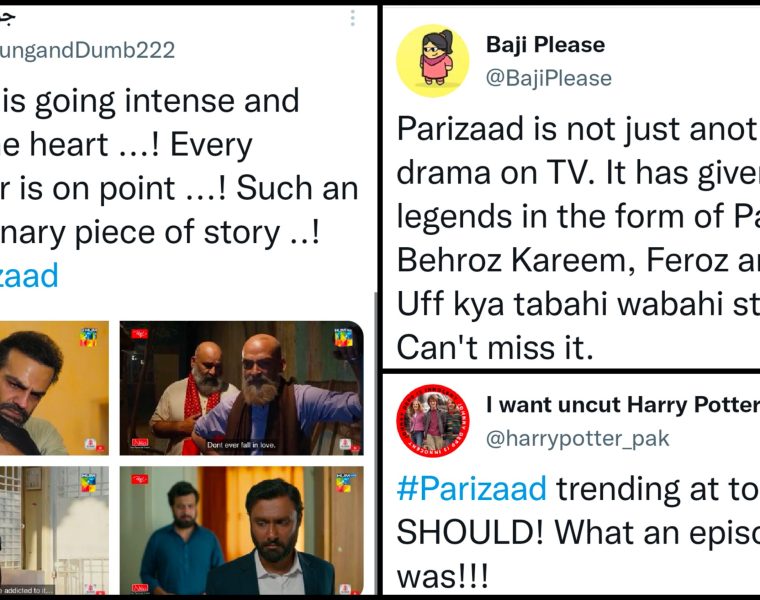The image size is (760, 600).
Task: Click the Hum TV logo on bearded men image
Action: (344, 337)
